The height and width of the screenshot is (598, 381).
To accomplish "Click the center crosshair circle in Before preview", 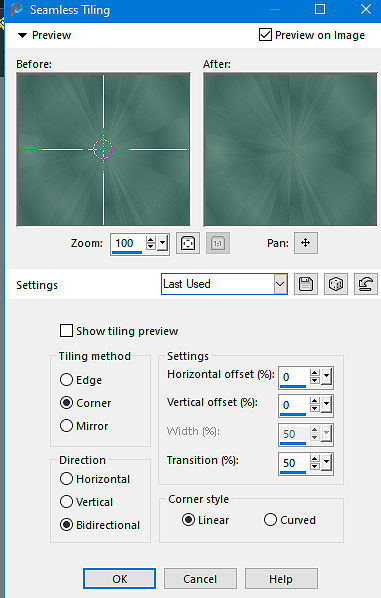I will pyautogui.click(x=103, y=149).
